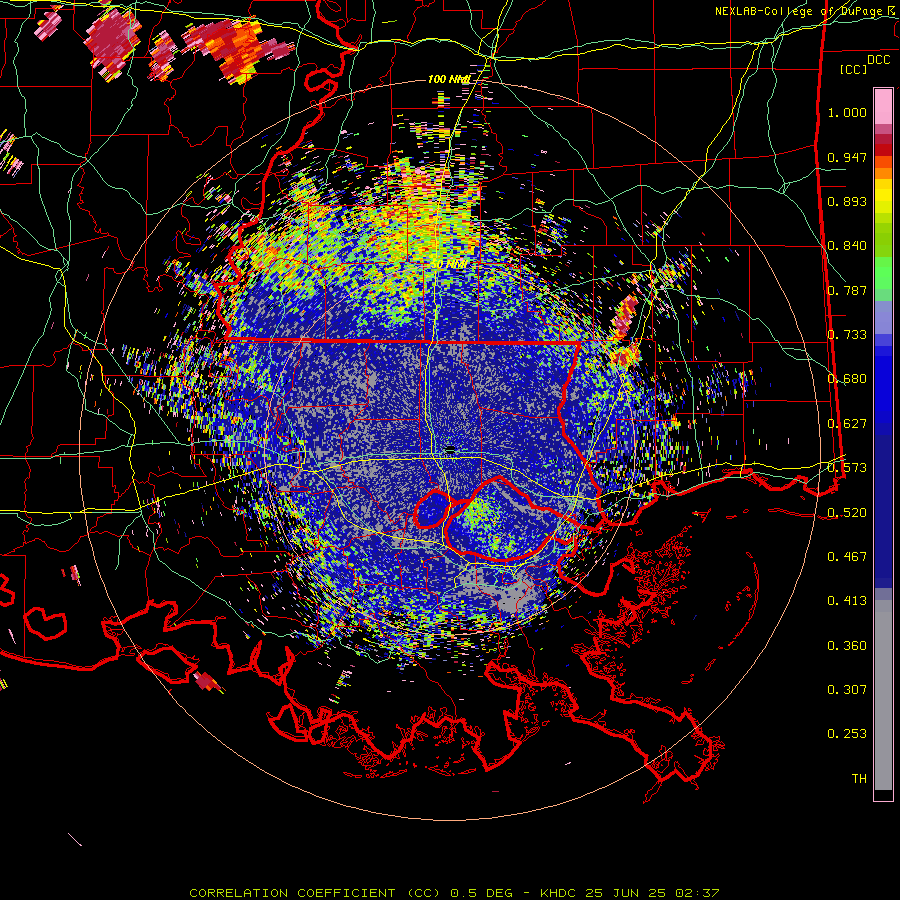Click inside the small dark-blue lake outline
Viewport: 900px width, 900px height.
(x=432, y=509)
